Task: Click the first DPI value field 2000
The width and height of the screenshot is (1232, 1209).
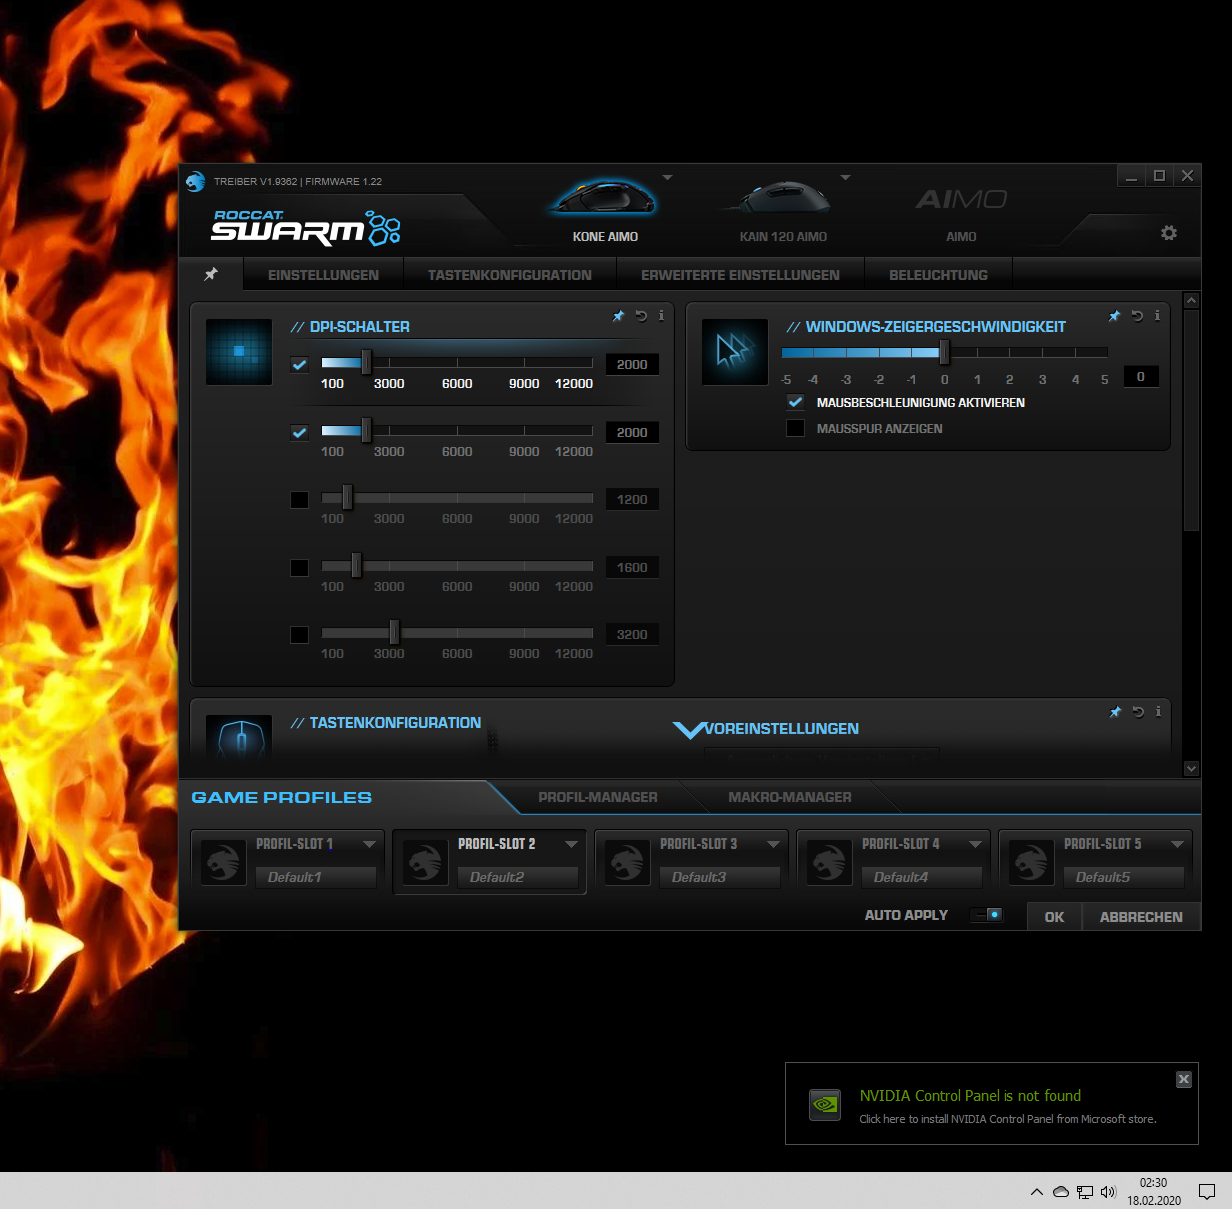Action: tap(632, 364)
